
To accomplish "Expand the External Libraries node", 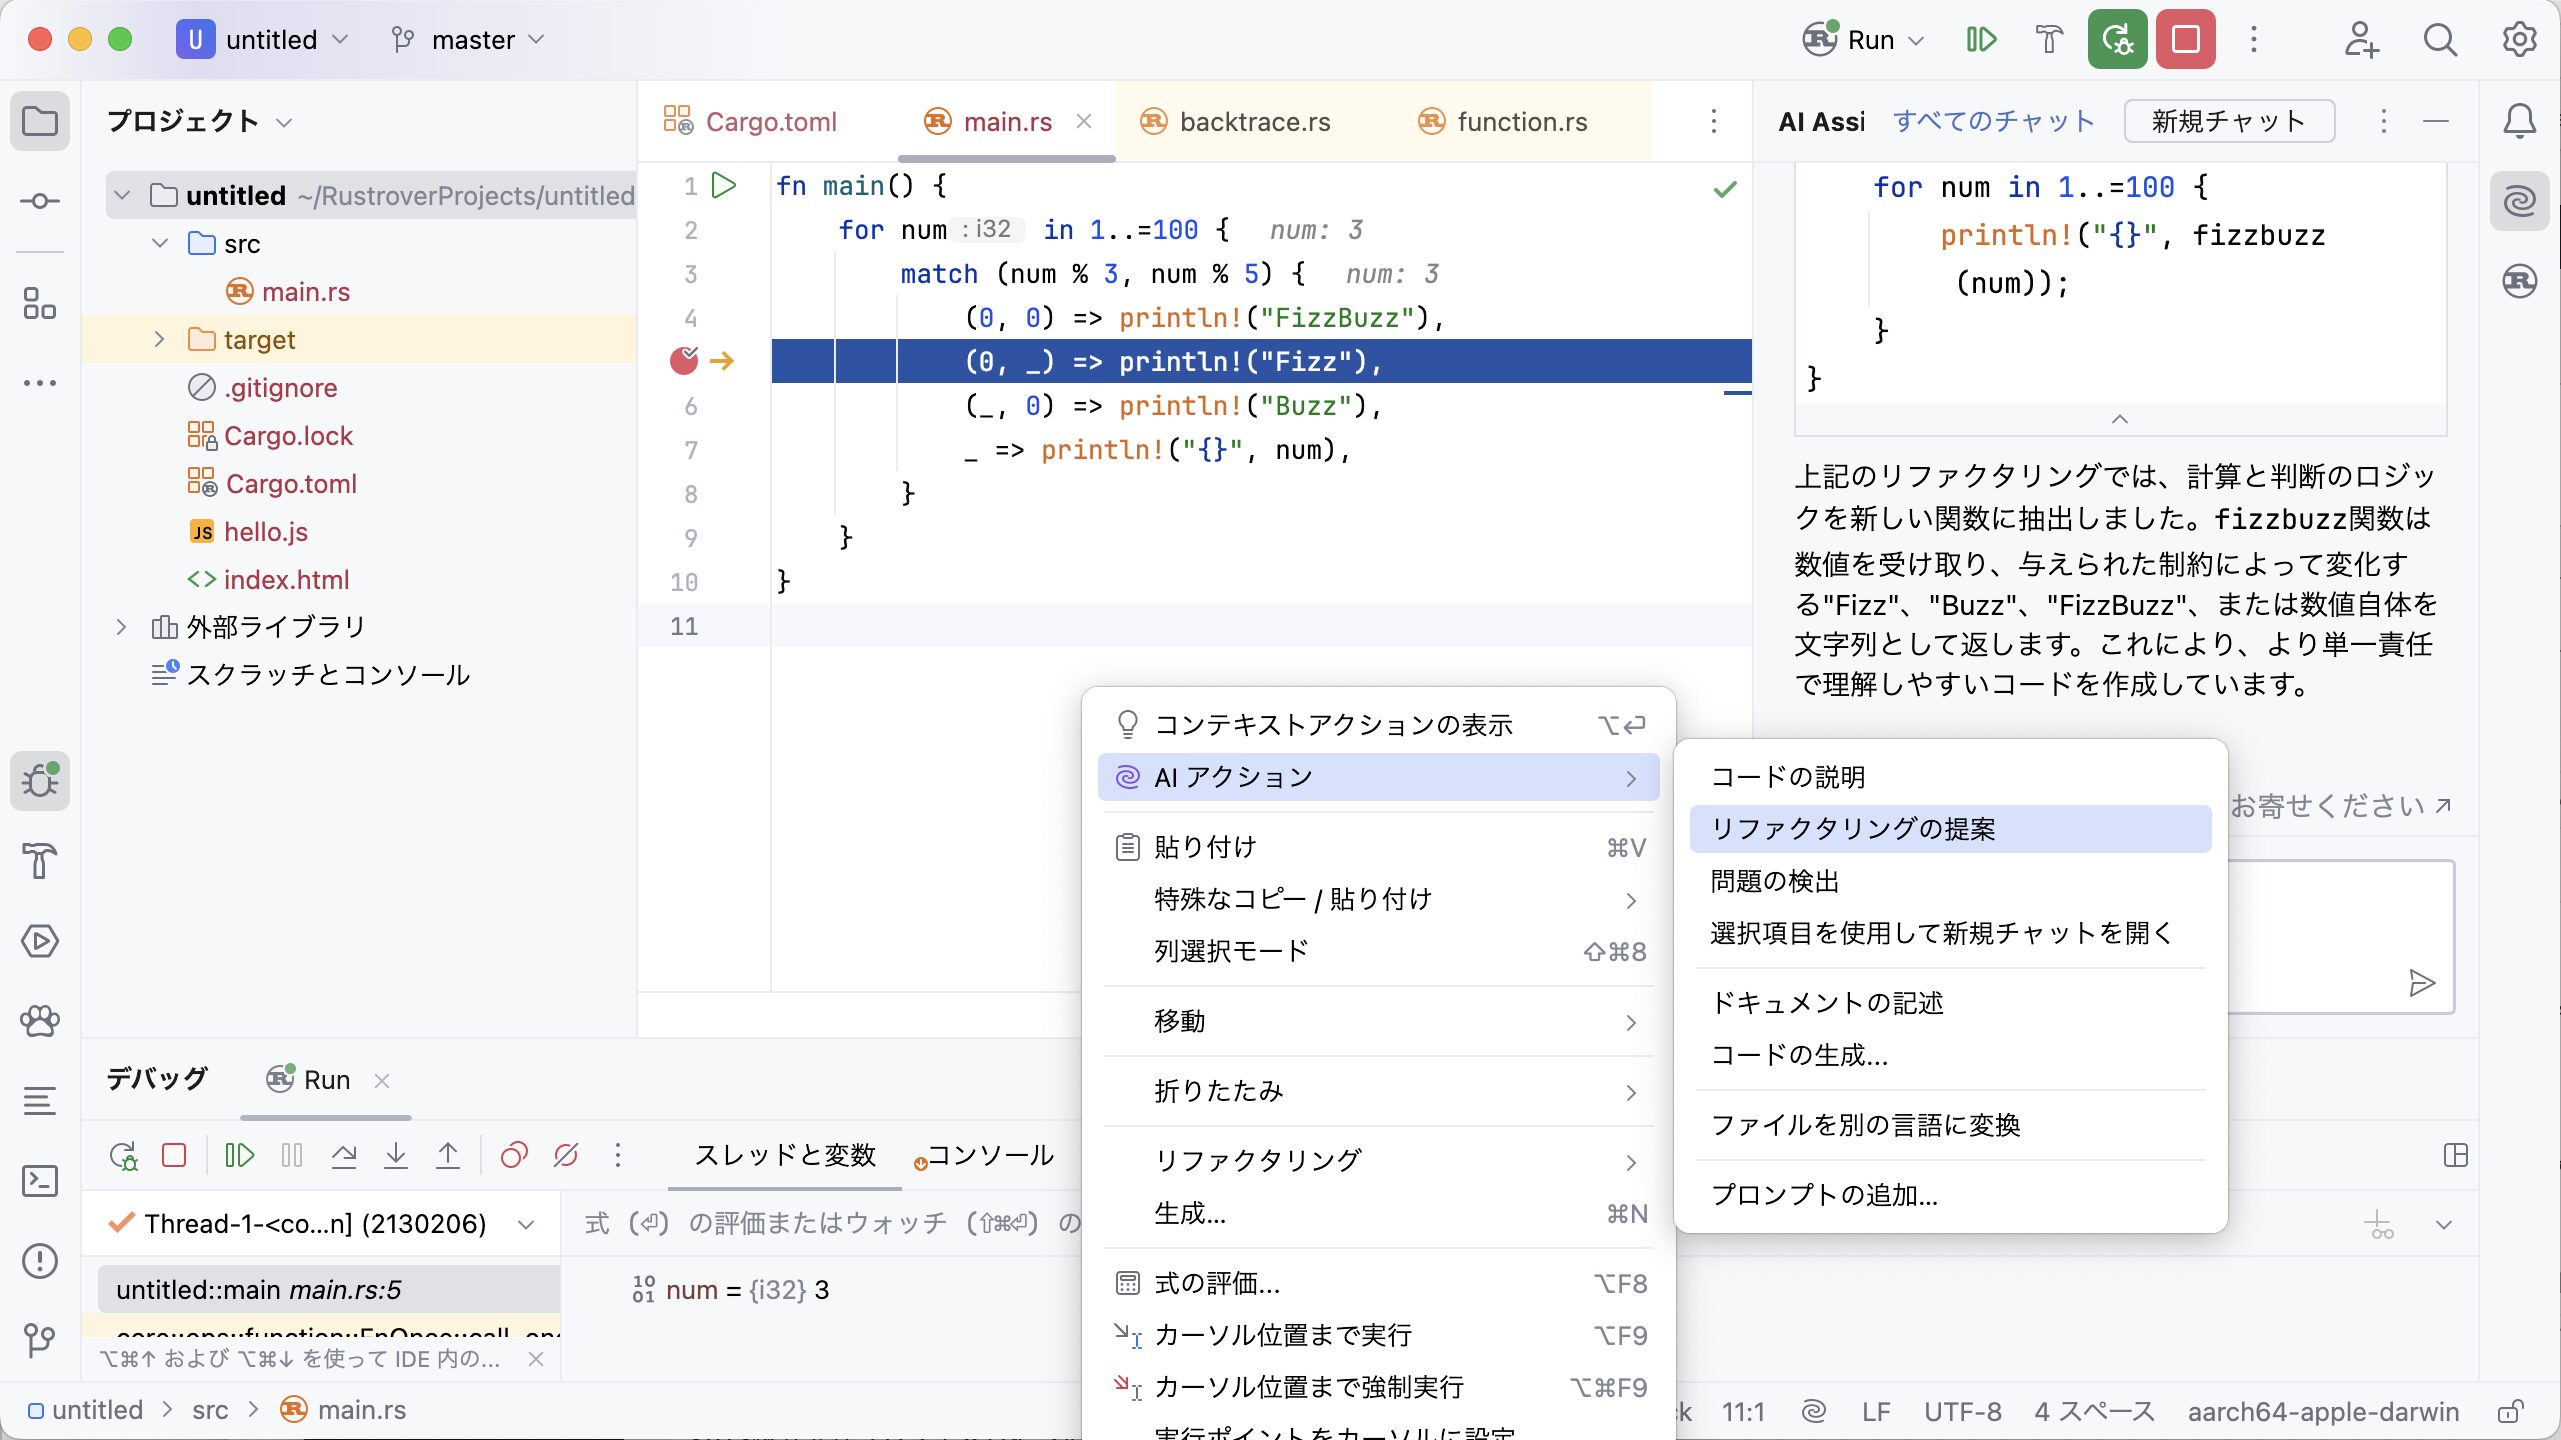I will [x=122, y=627].
